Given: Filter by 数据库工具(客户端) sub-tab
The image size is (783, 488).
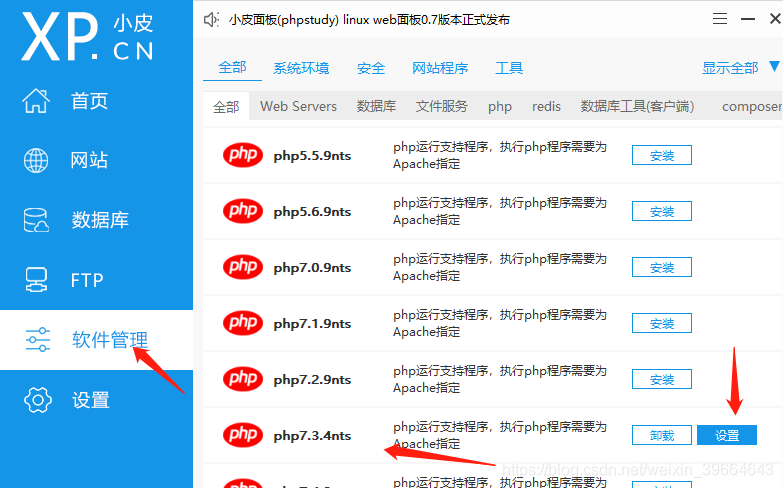Looking at the screenshot, I should (x=637, y=106).
